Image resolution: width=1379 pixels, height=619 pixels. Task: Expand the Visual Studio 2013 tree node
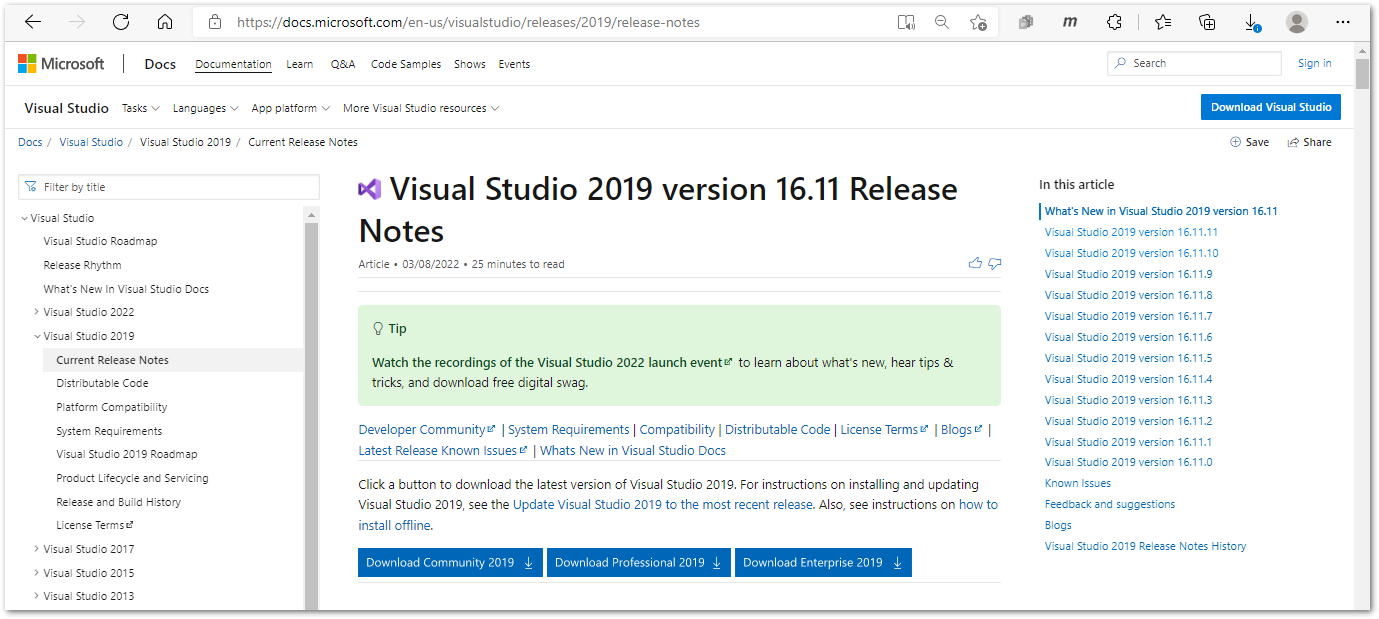37,596
